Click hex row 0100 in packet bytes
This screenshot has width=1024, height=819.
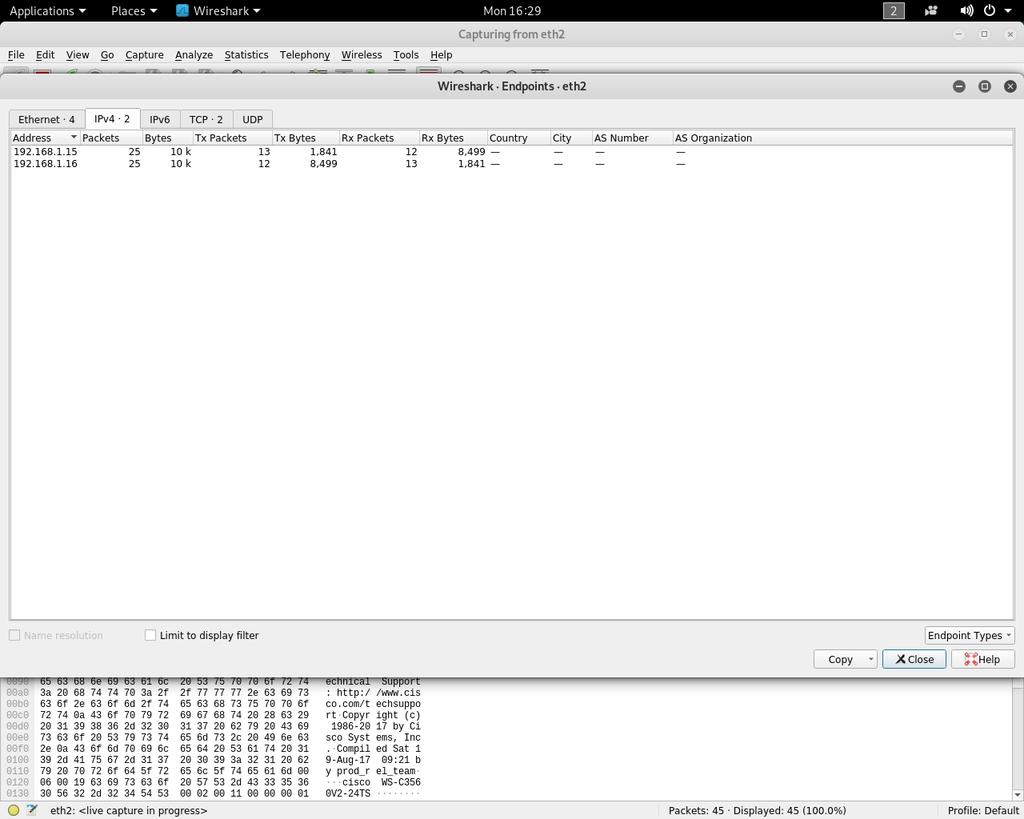214,760
